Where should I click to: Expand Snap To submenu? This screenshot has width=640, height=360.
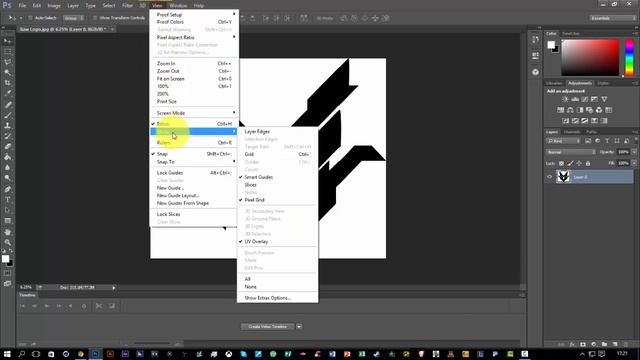coord(194,162)
